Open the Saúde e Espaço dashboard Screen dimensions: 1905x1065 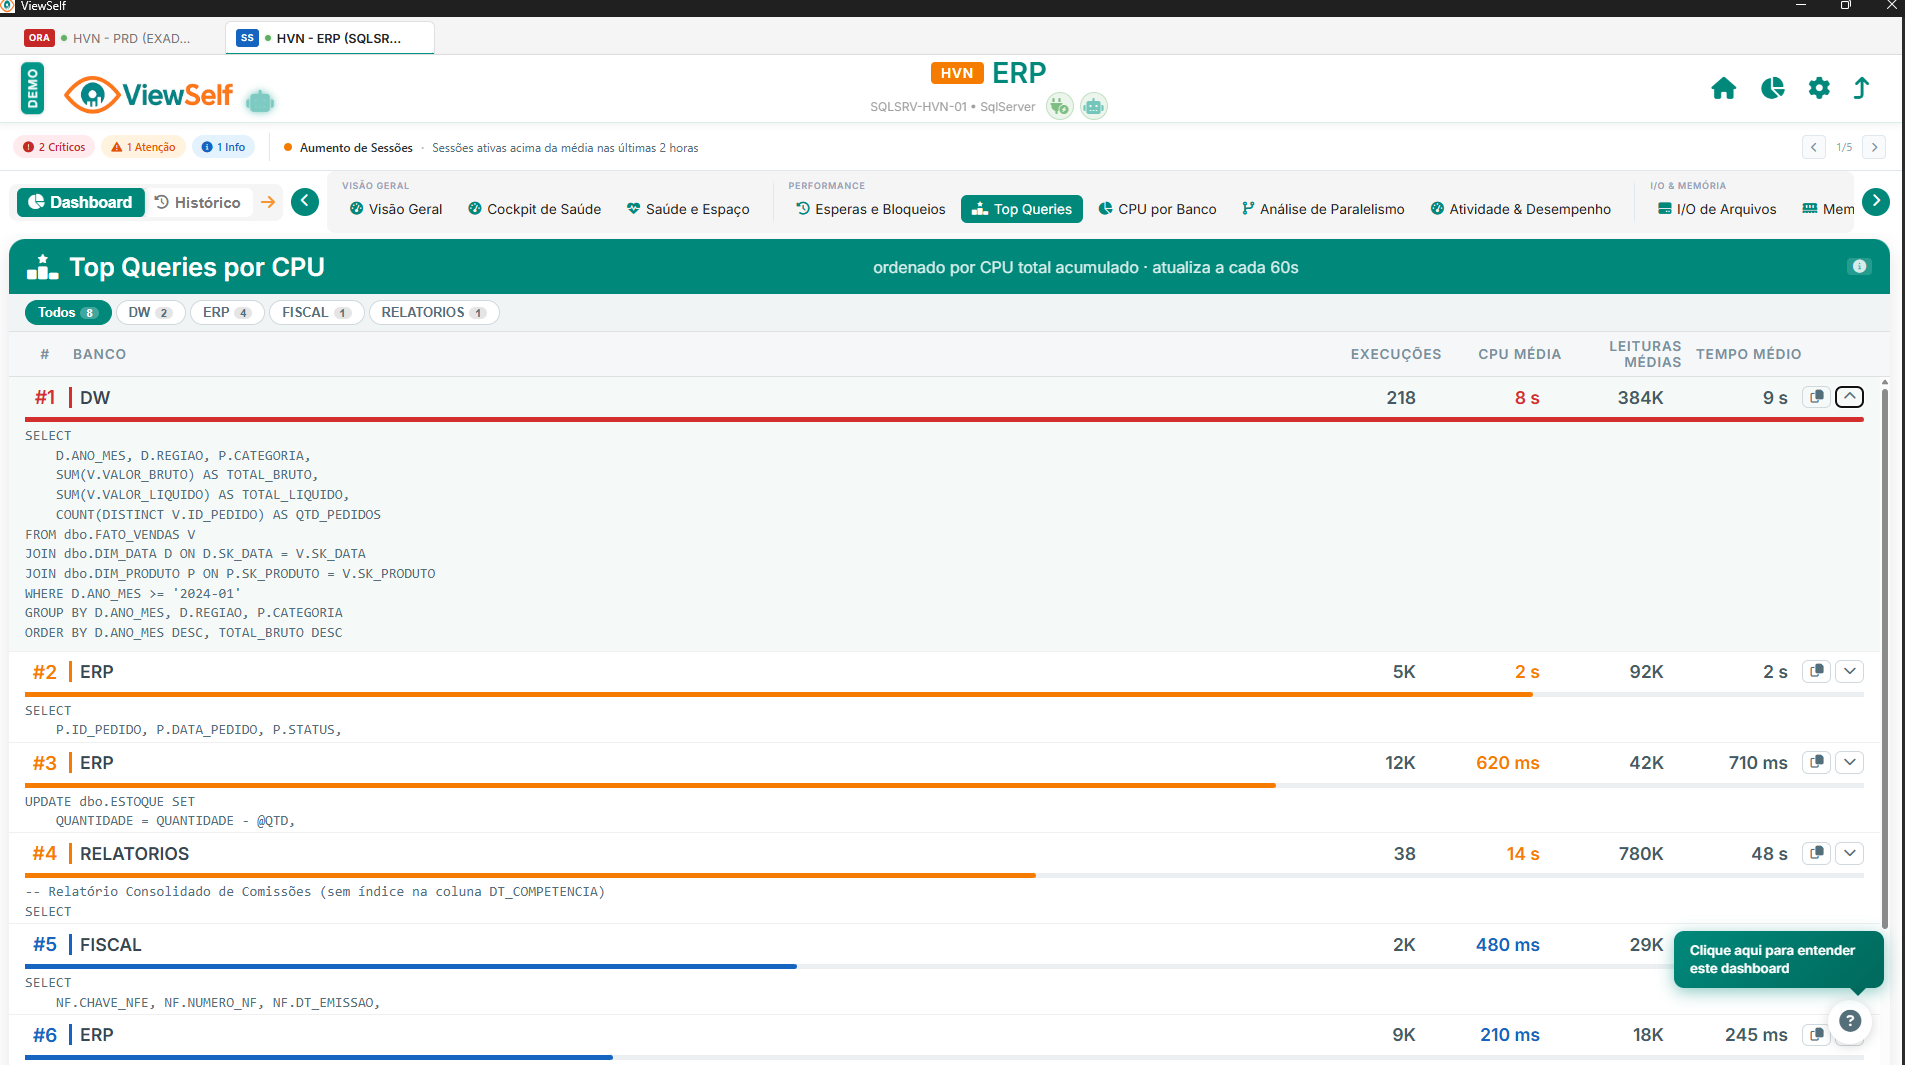point(688,209)
